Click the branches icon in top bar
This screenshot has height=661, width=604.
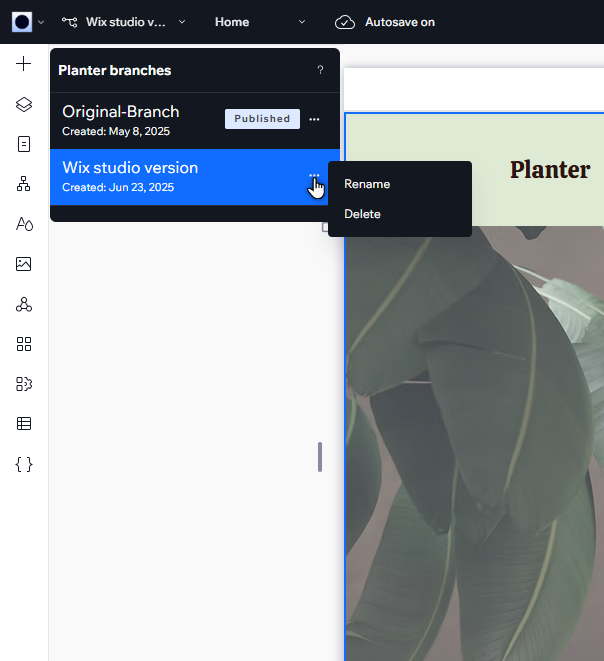pos(70,22)
